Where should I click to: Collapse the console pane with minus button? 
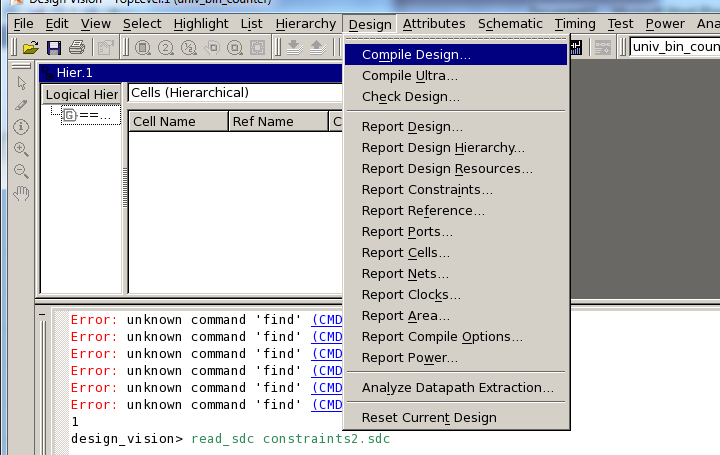pos(42,315)
